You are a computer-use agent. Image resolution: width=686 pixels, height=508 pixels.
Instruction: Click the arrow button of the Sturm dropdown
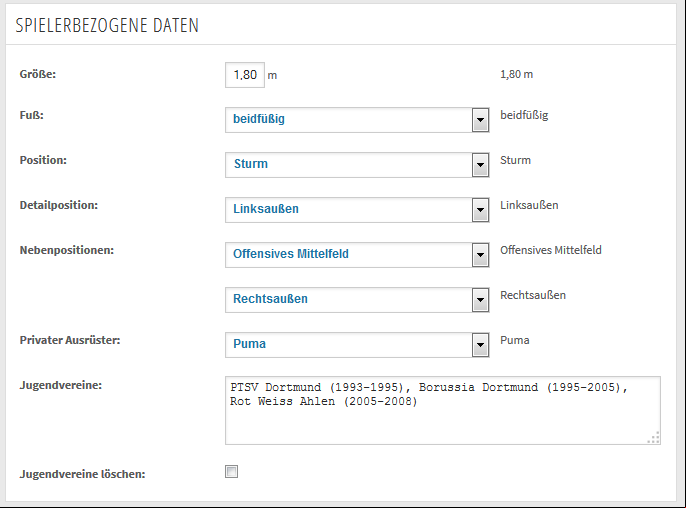pyautogui.click(x=480, y=165)
